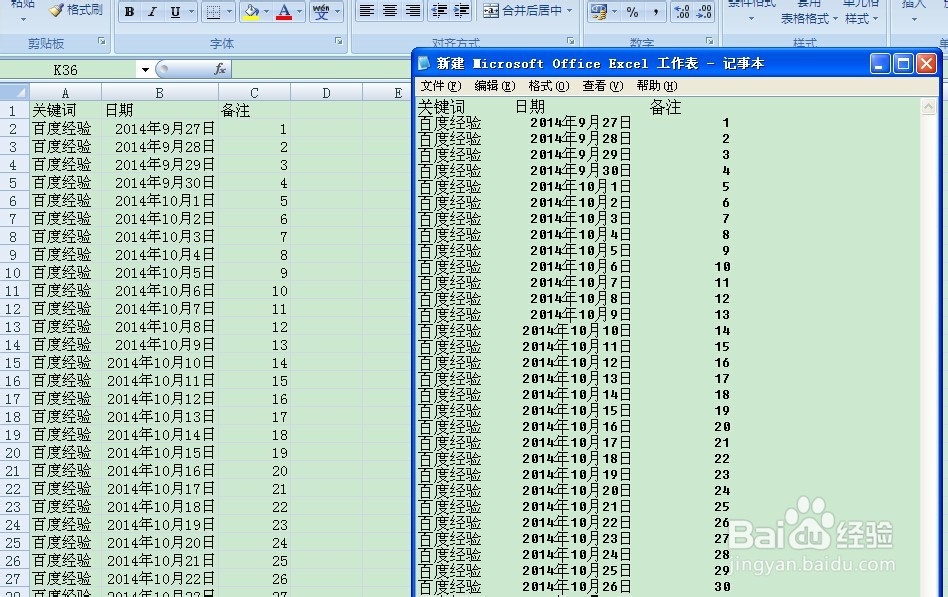Open Notepad 文件(F) menu
The height and width of the screenshot is (597, 948).
tap(441, 86)
